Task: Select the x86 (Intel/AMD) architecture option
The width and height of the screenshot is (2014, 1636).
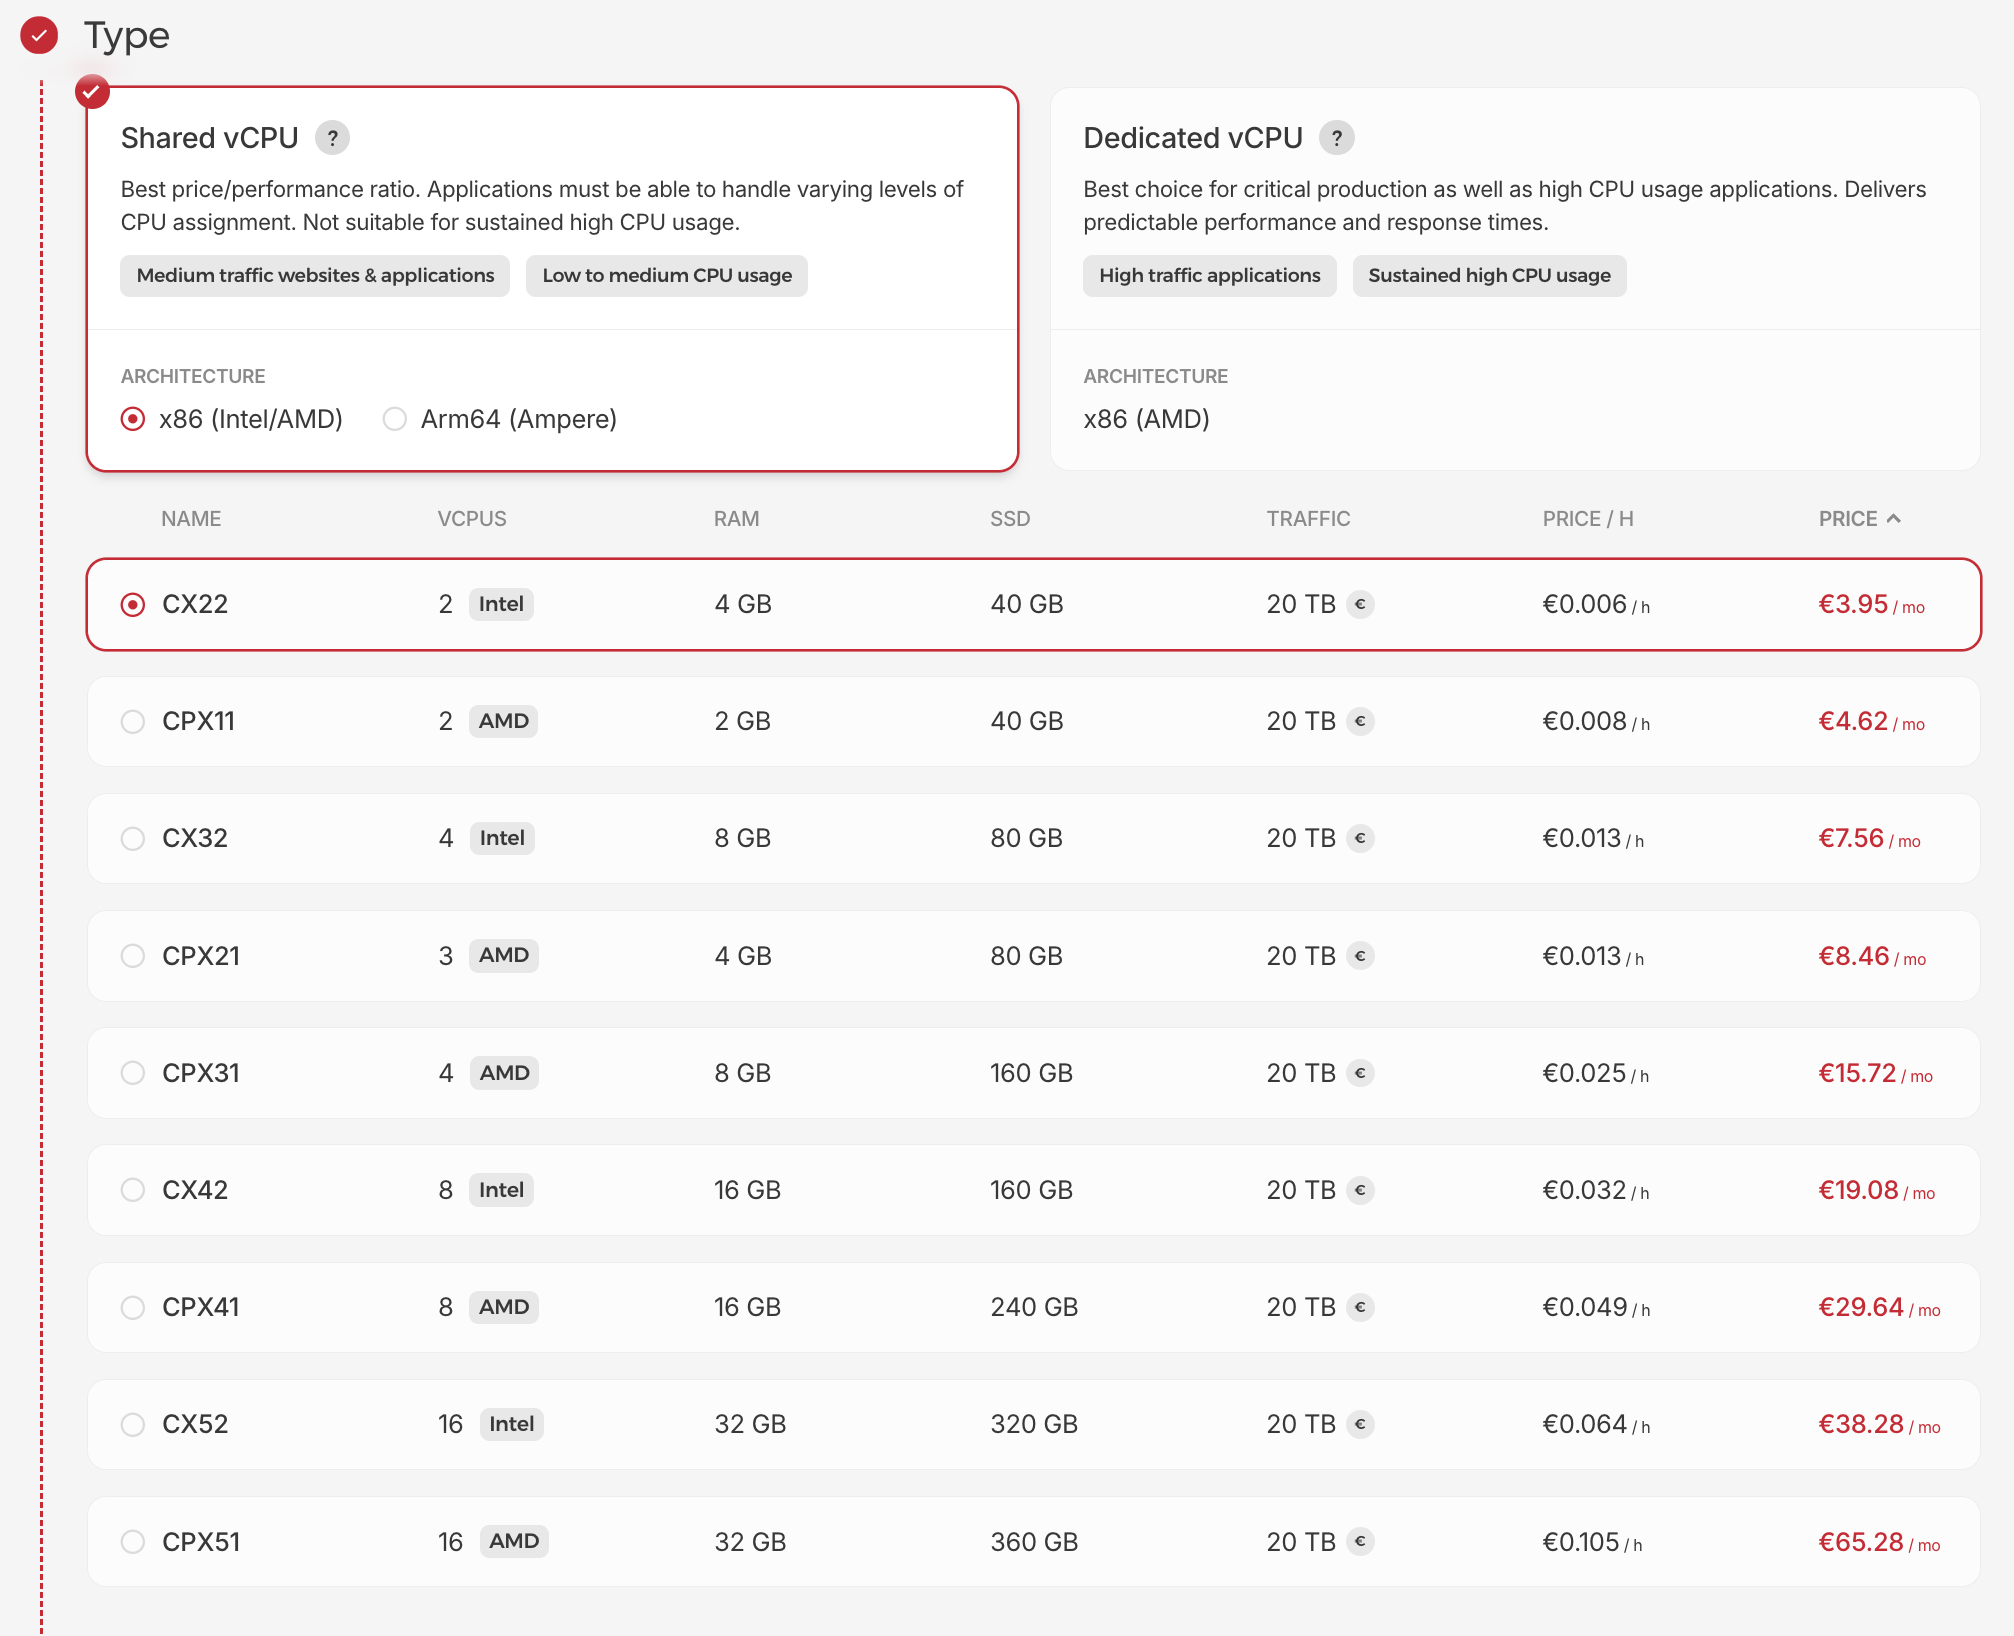Action: point(132,419)
